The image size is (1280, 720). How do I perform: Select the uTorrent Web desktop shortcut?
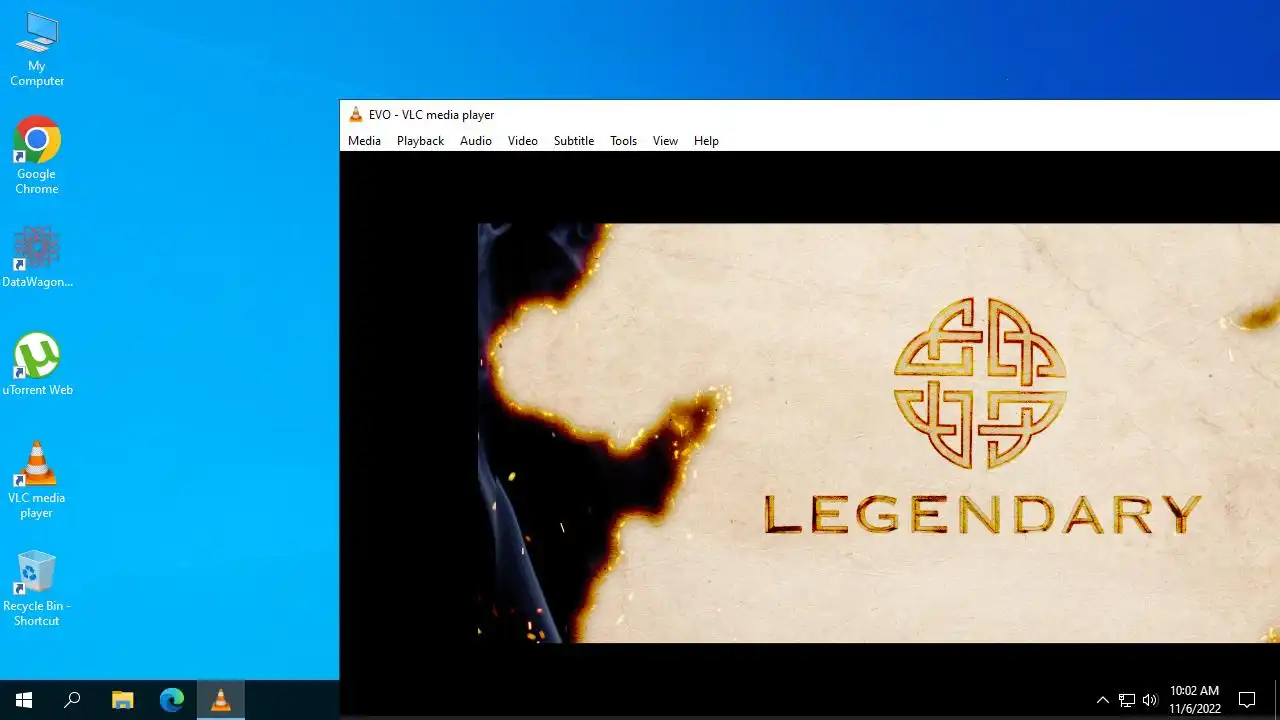point(37,364)
